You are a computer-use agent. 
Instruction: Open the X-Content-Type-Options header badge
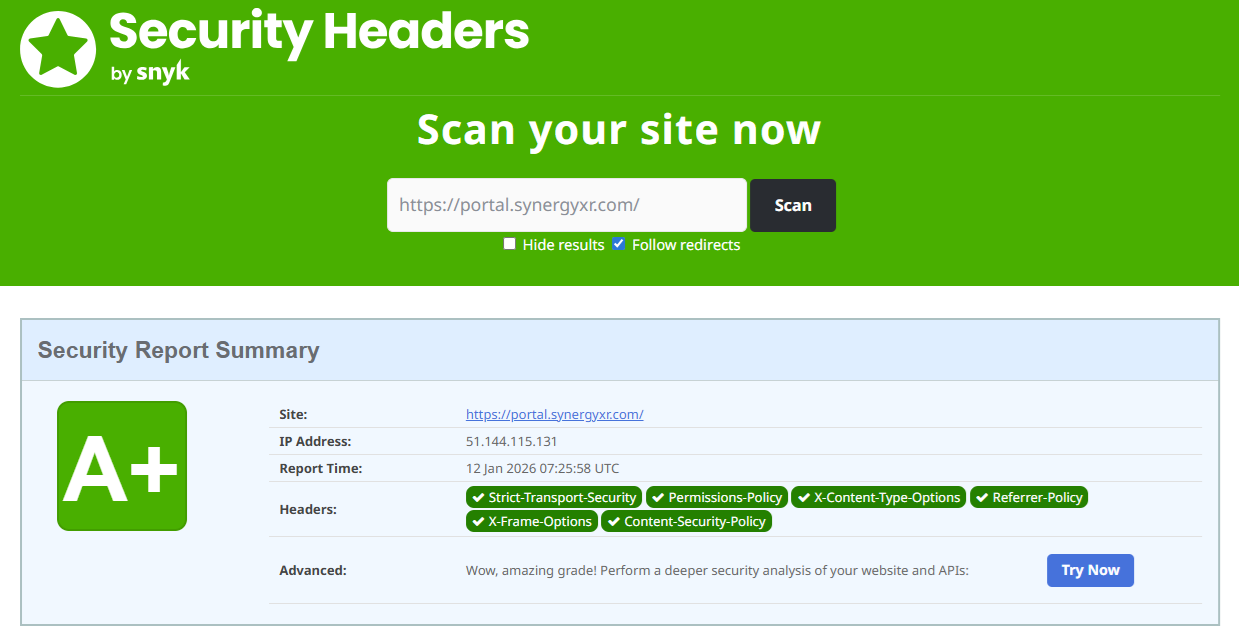[x=879, y=498]
